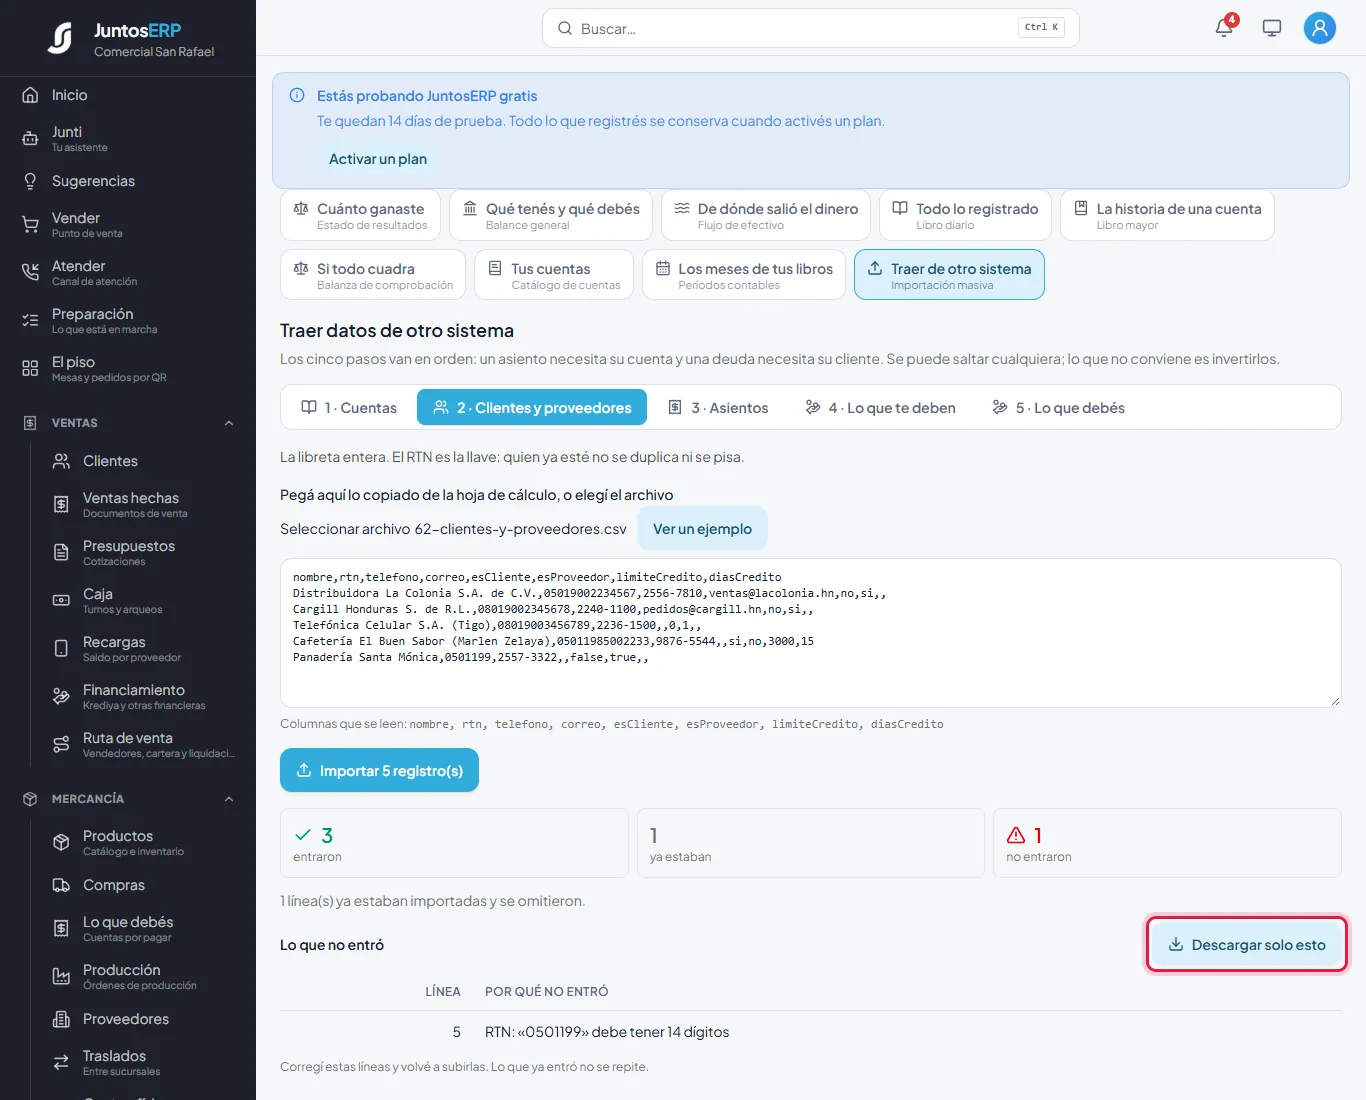Click the Compras truck icon

[61, 885]
